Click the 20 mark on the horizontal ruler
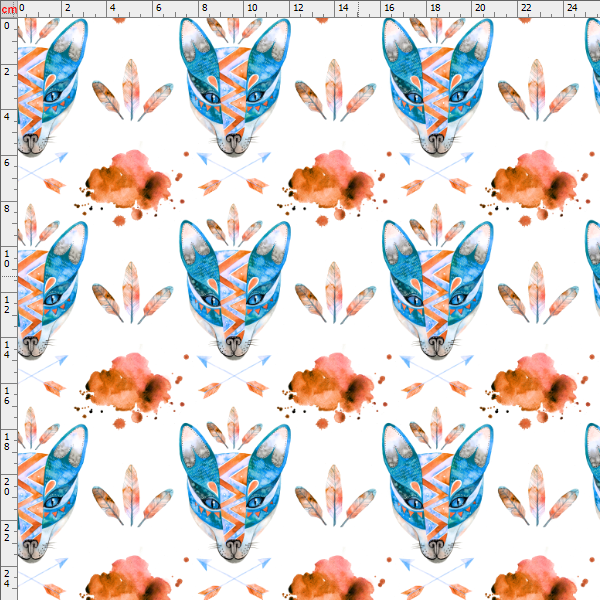The height and width of the screenshot is (600, 600). pos(480,8)
